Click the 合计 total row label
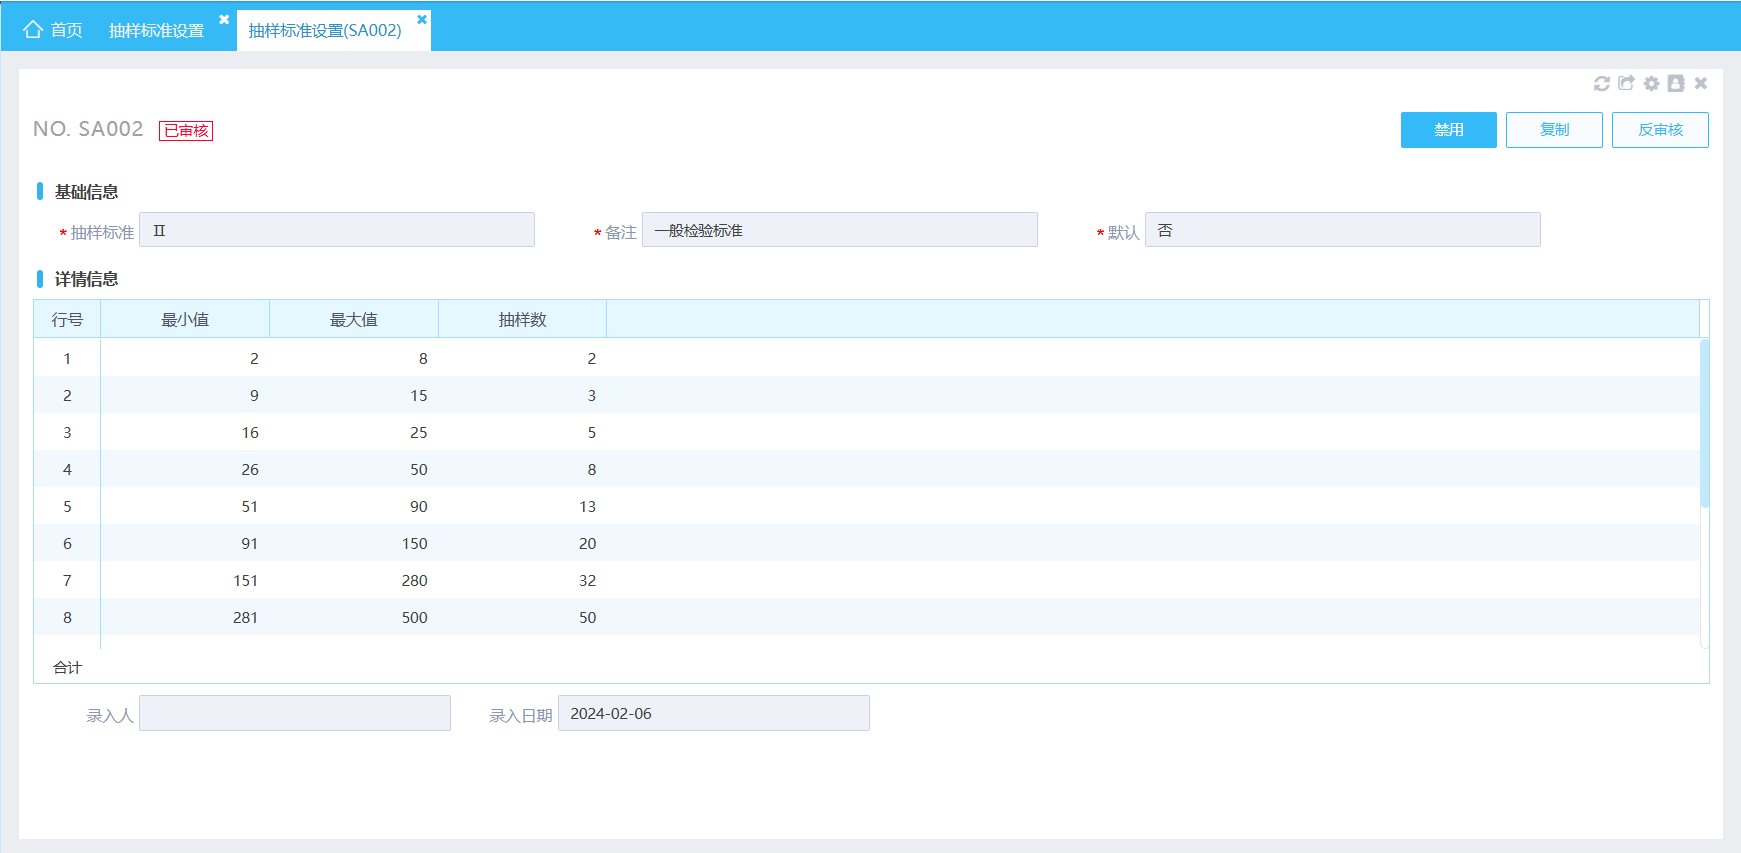 point(67,667)
